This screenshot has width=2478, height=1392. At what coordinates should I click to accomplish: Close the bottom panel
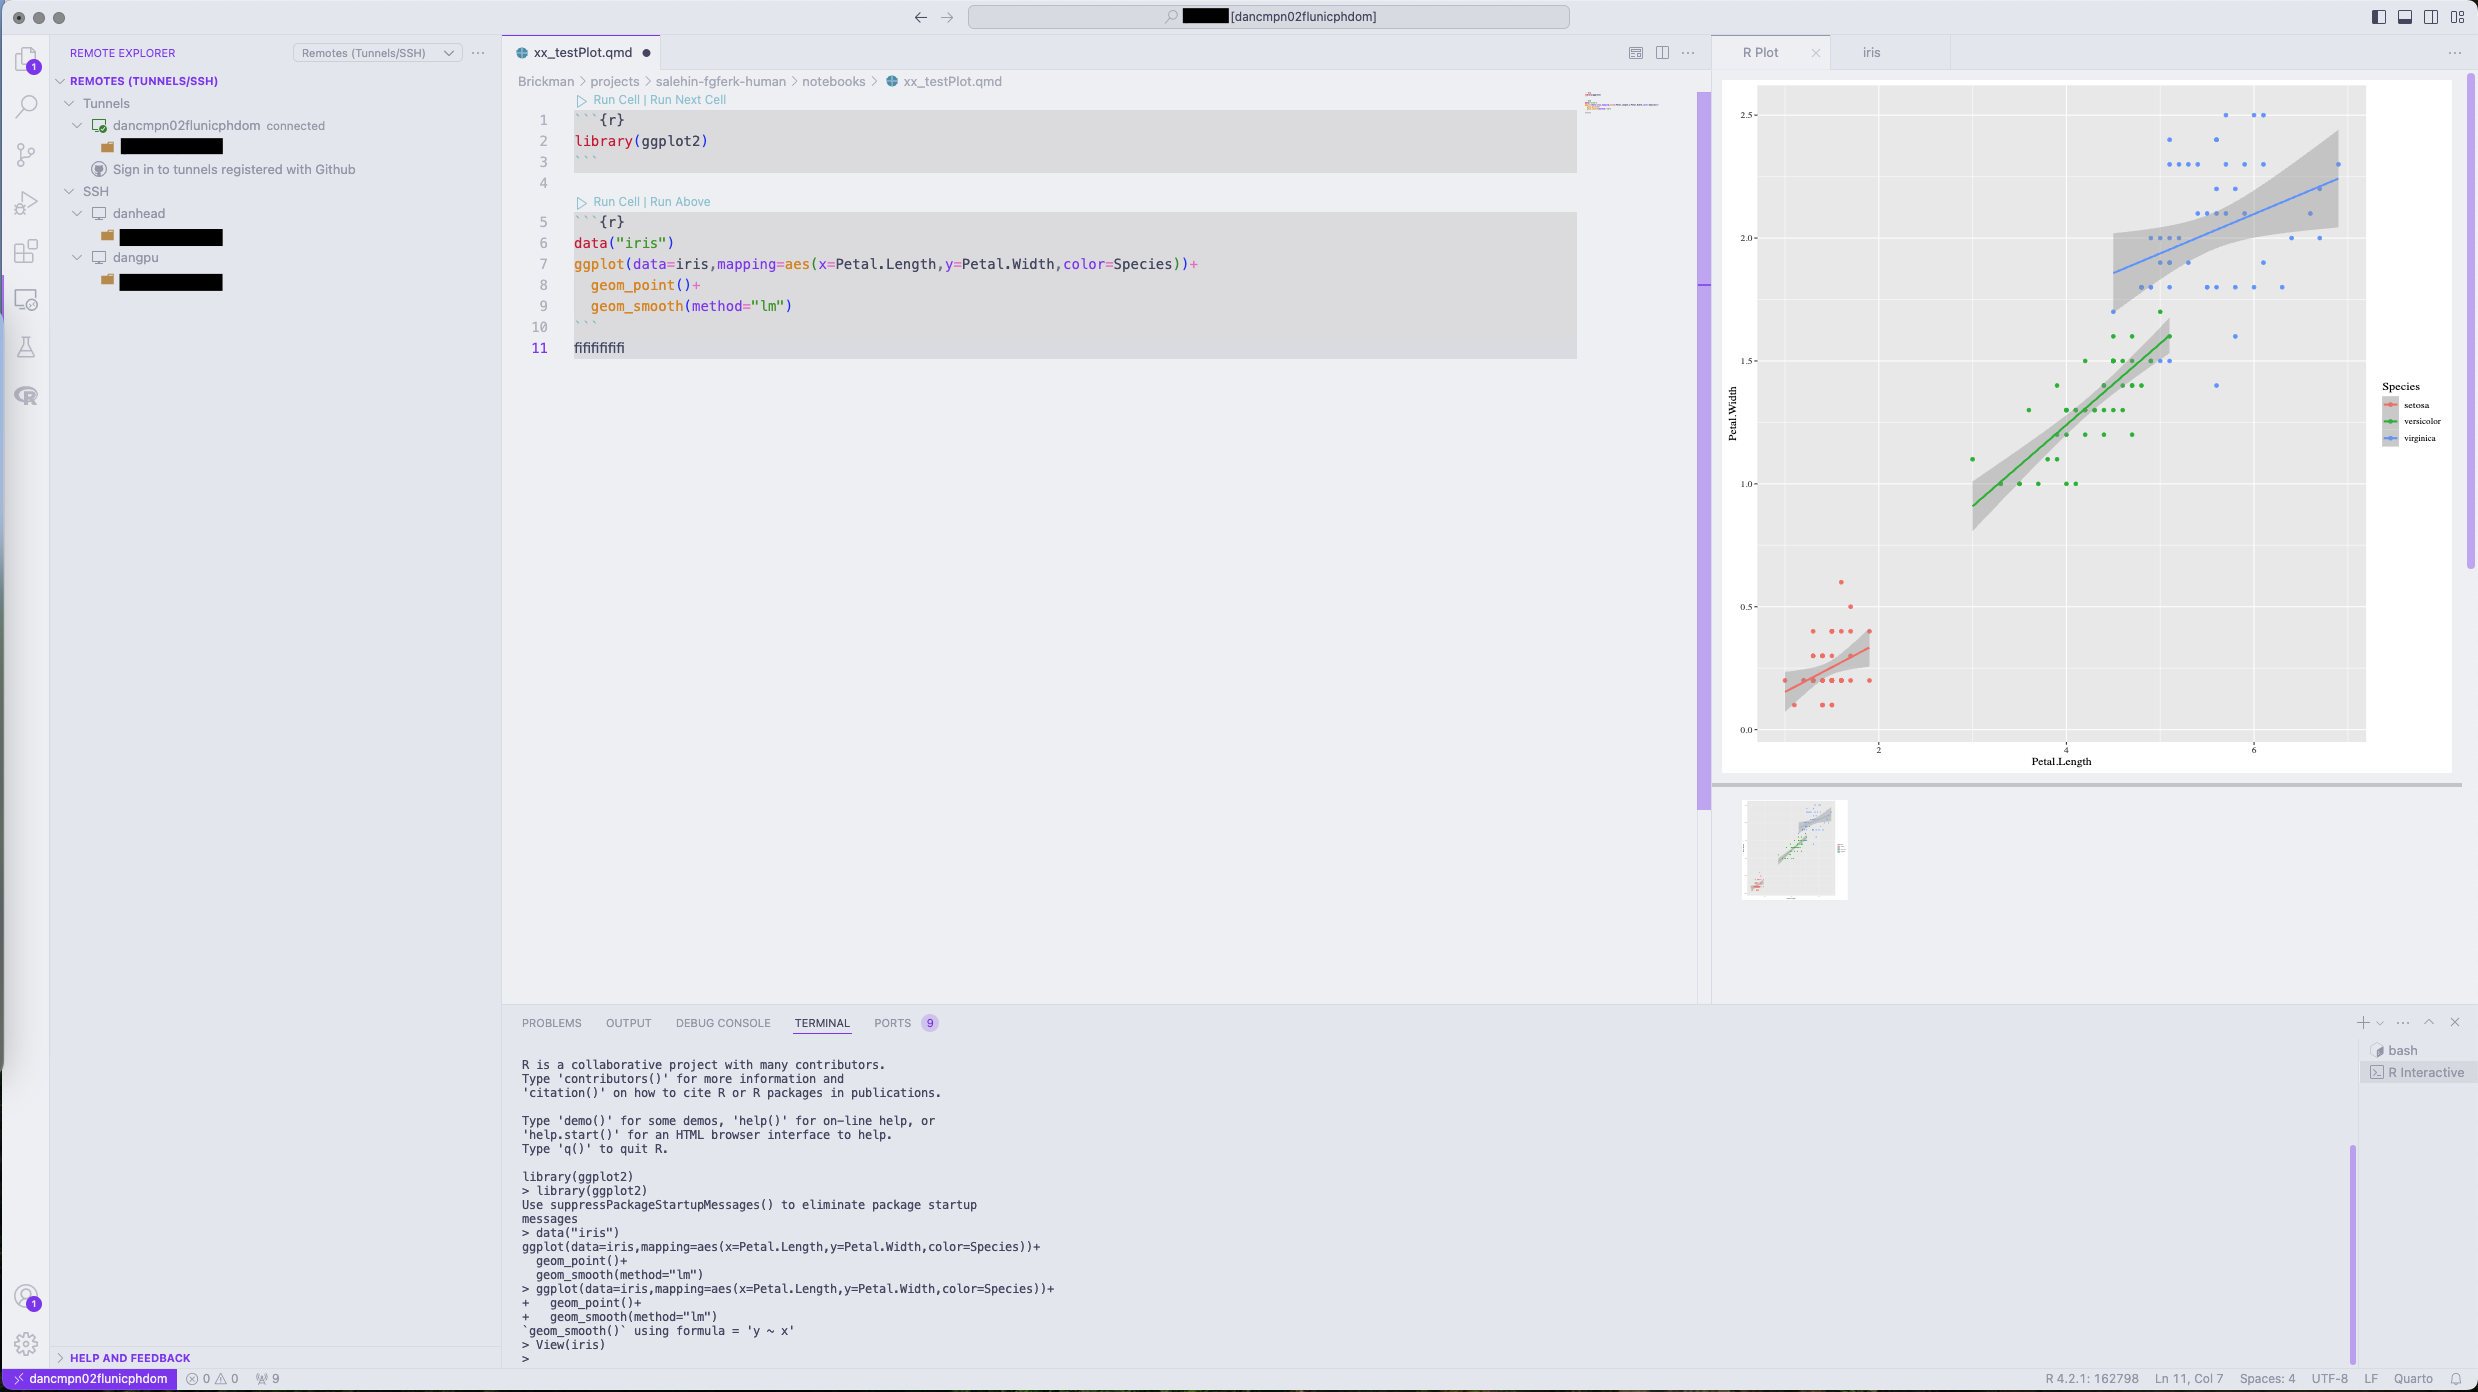2455,1022
